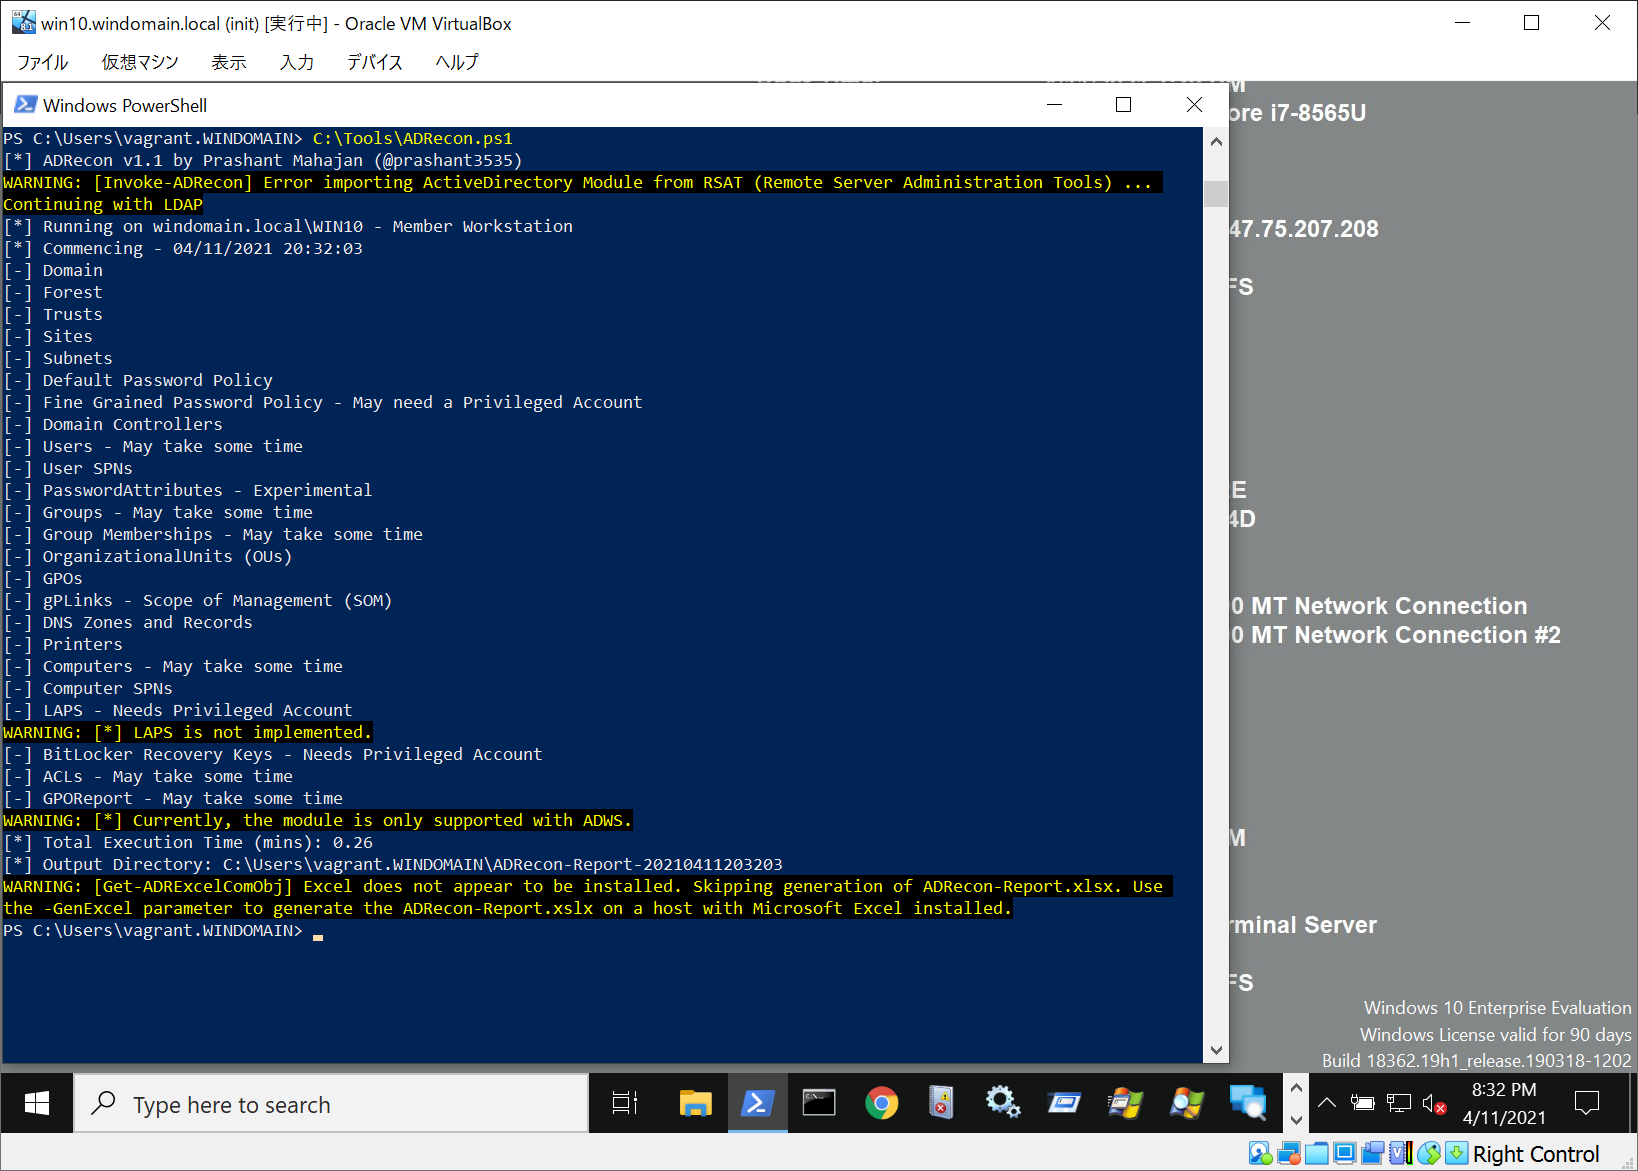The height and width of the screenshot is (1171, 1638).
Task: Click the muted speaker volume icon
Action: [x=1433, y=1104]
